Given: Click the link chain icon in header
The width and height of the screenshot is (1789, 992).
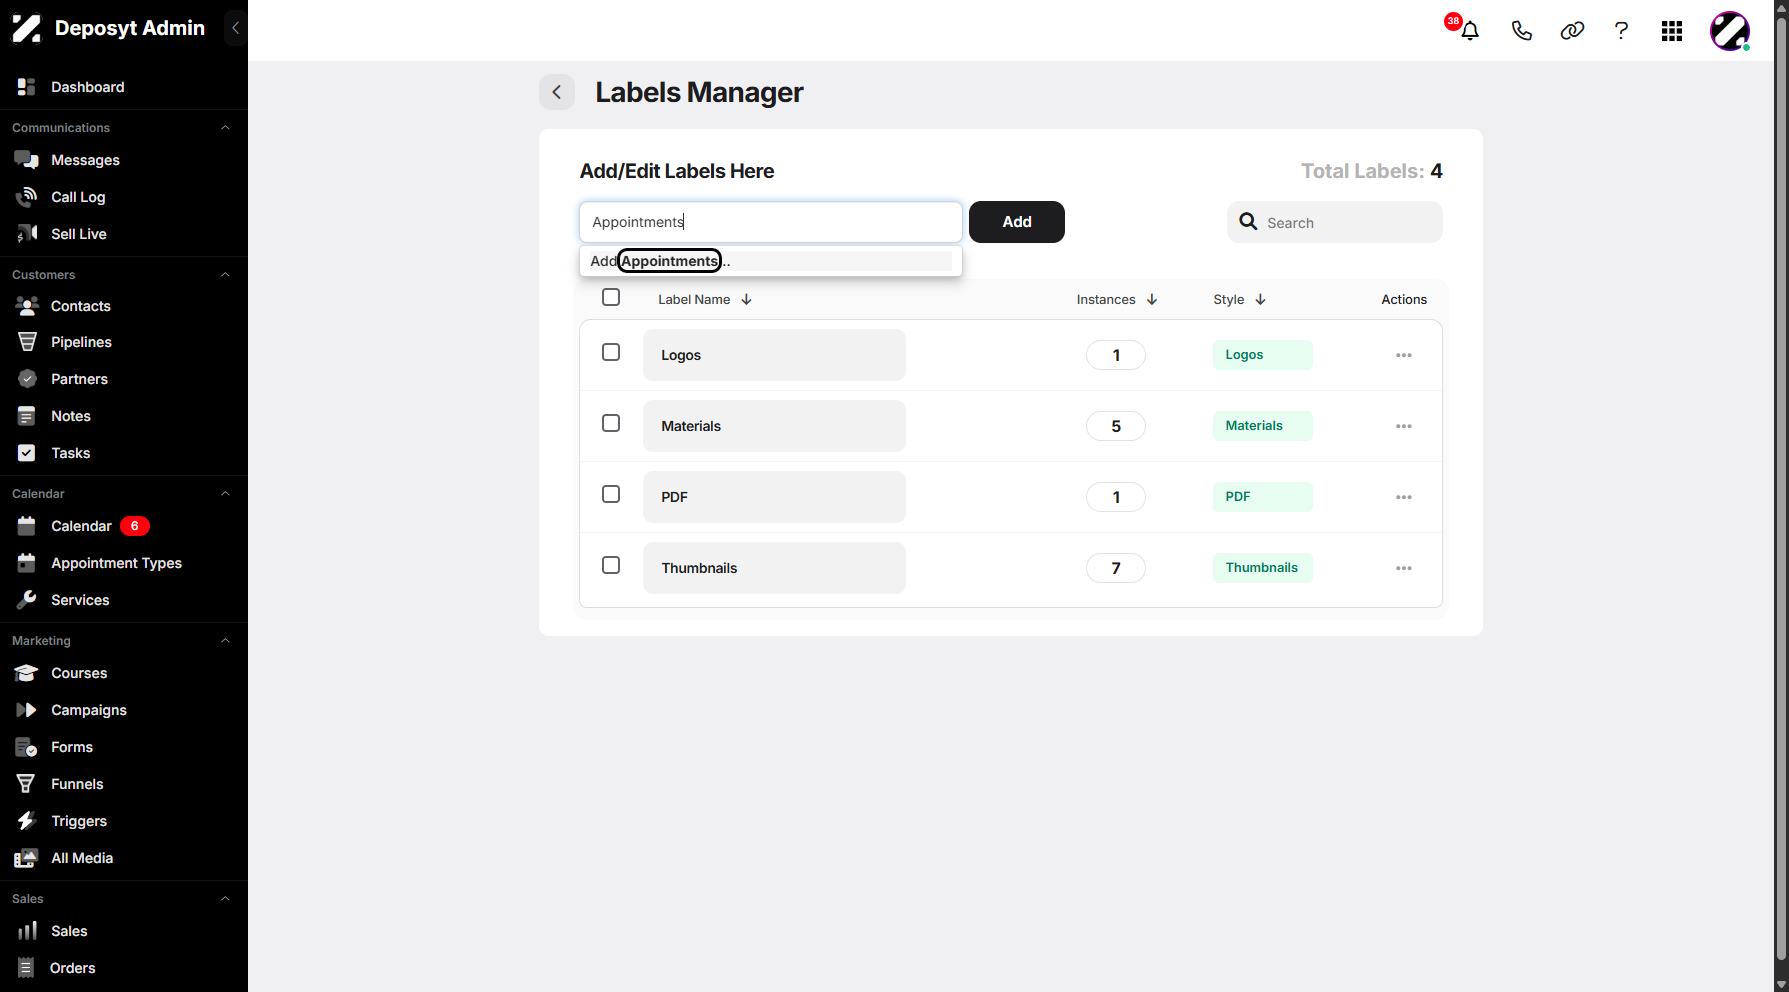Looking at the screenshot, I should [x=1572, y=31].
